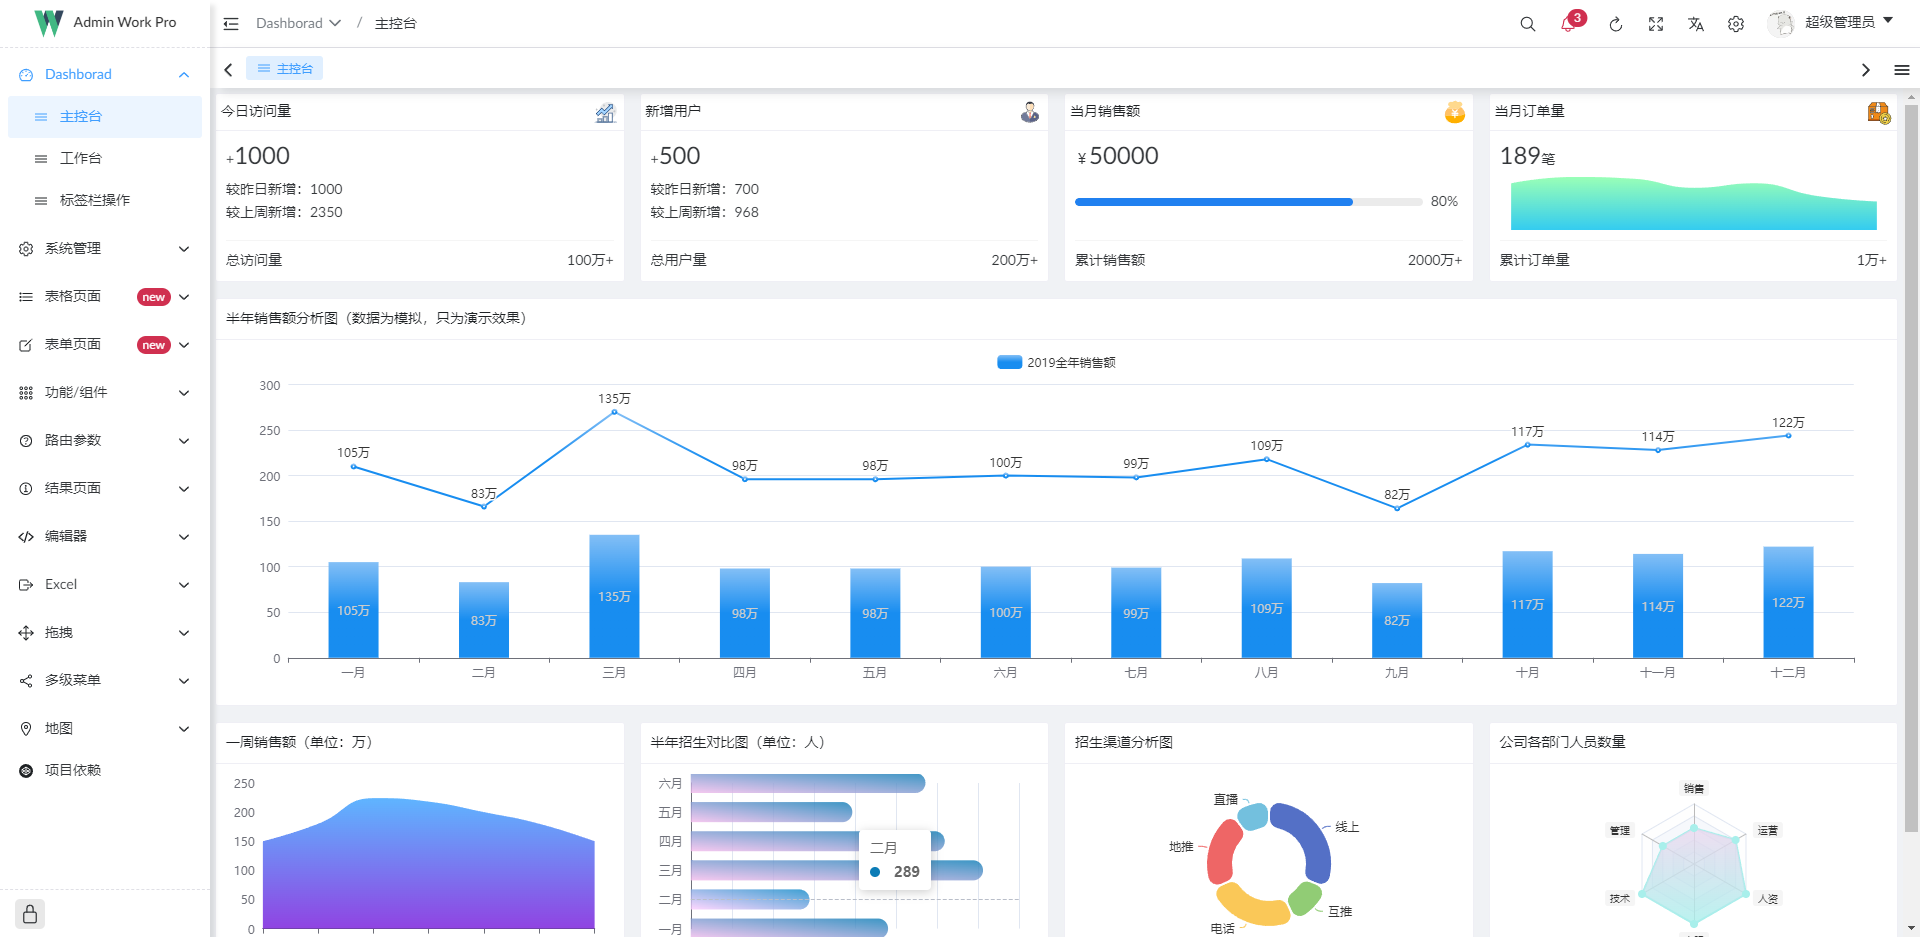Open the settings gear icon
The width and height of the screenshot is (1920, 937).
coord(1736,23)
